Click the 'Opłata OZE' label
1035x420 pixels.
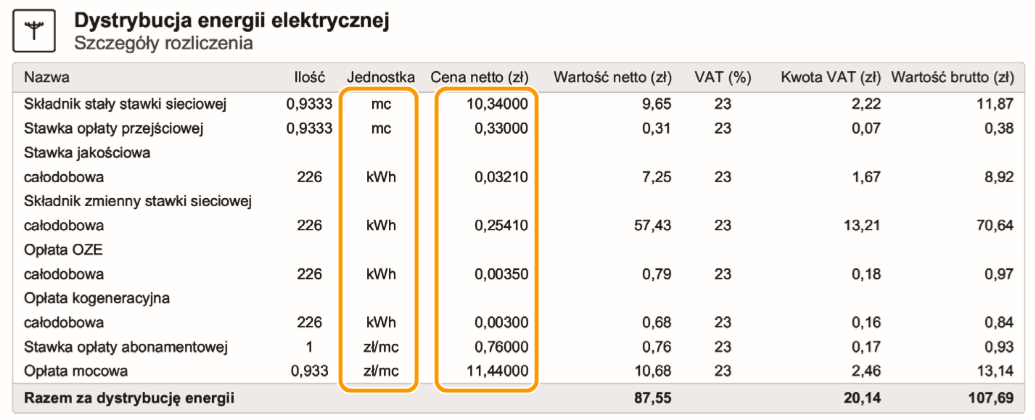pos(65,250)
